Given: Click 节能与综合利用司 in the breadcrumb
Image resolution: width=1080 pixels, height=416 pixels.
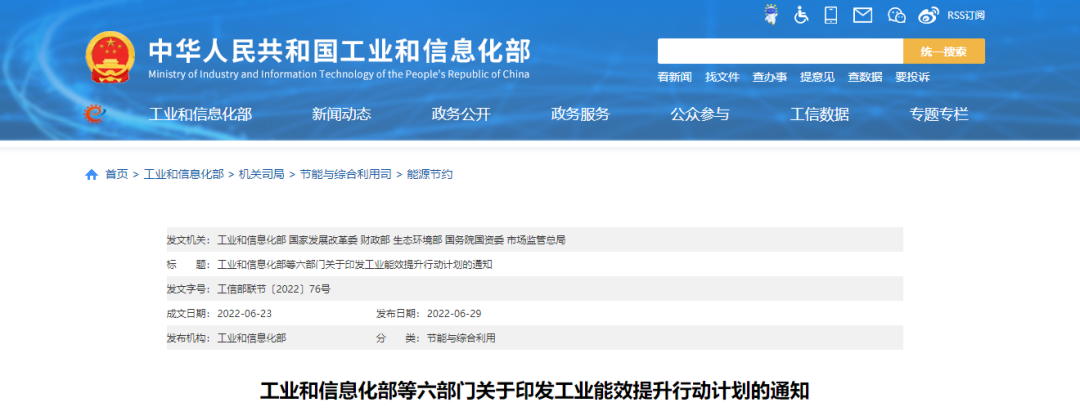Looking at the screenshot, I should coord(346,175).
